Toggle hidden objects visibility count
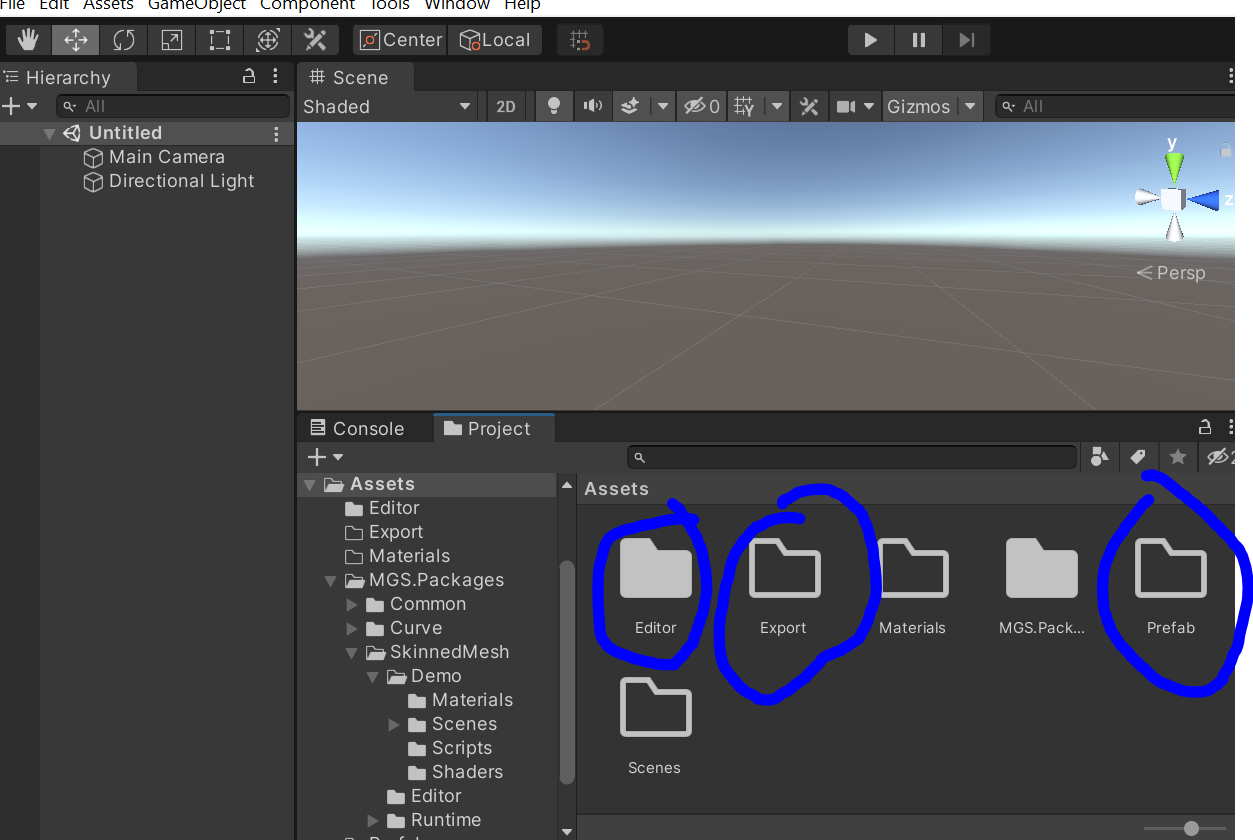 (701, 106)
